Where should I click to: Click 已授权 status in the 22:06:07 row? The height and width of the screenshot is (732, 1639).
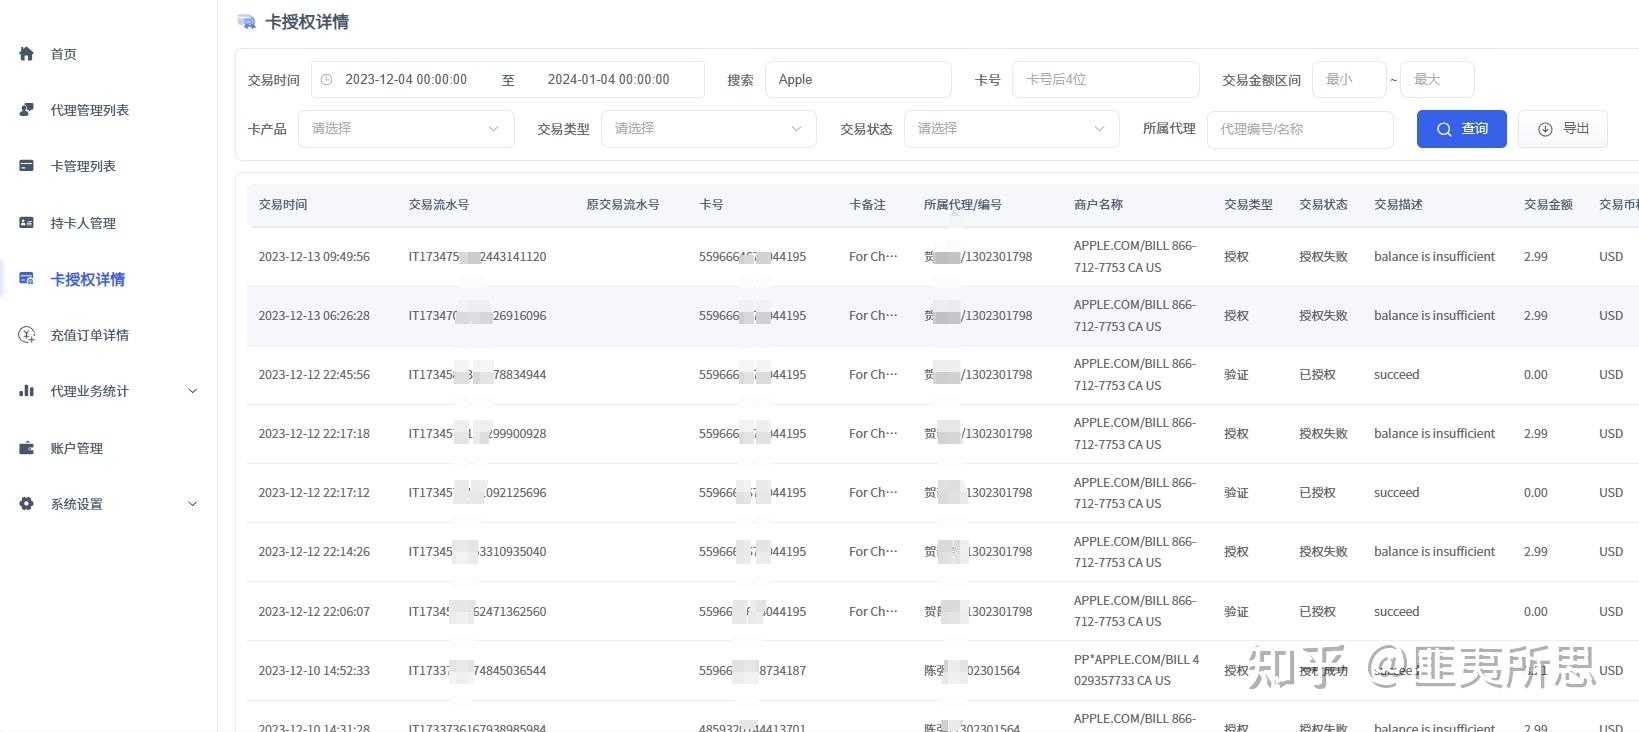1318,612
